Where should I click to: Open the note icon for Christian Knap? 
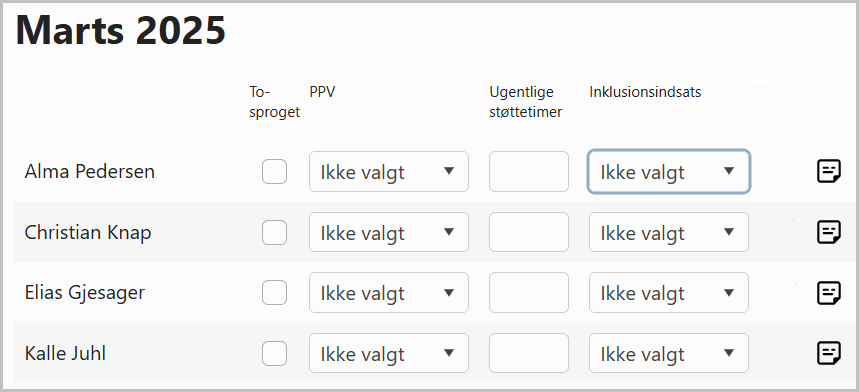coord(829,232)
